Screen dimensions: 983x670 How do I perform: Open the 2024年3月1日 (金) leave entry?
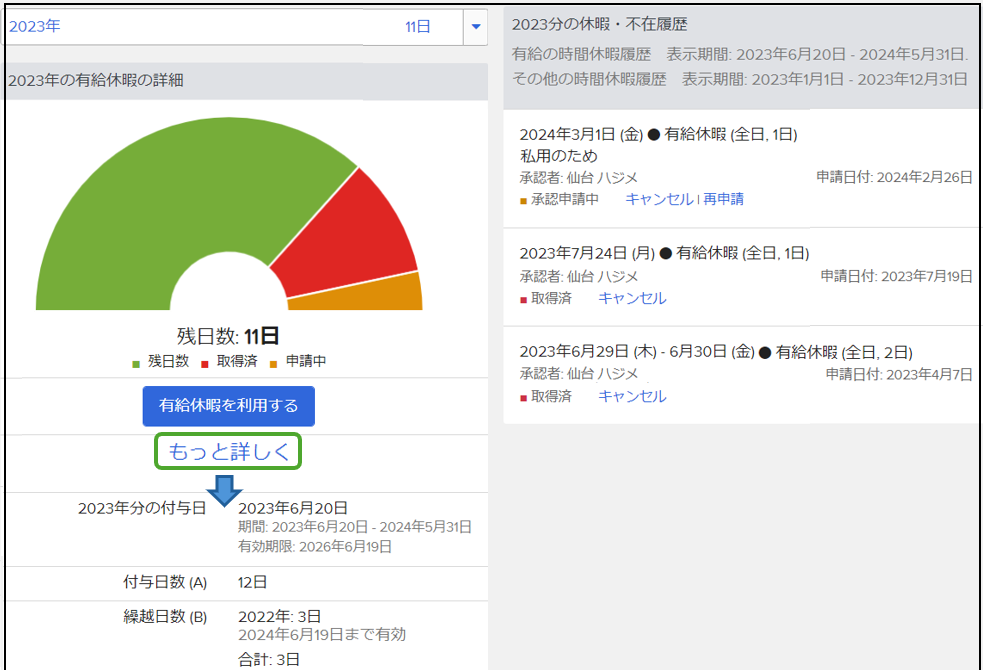tap(581, 134)
